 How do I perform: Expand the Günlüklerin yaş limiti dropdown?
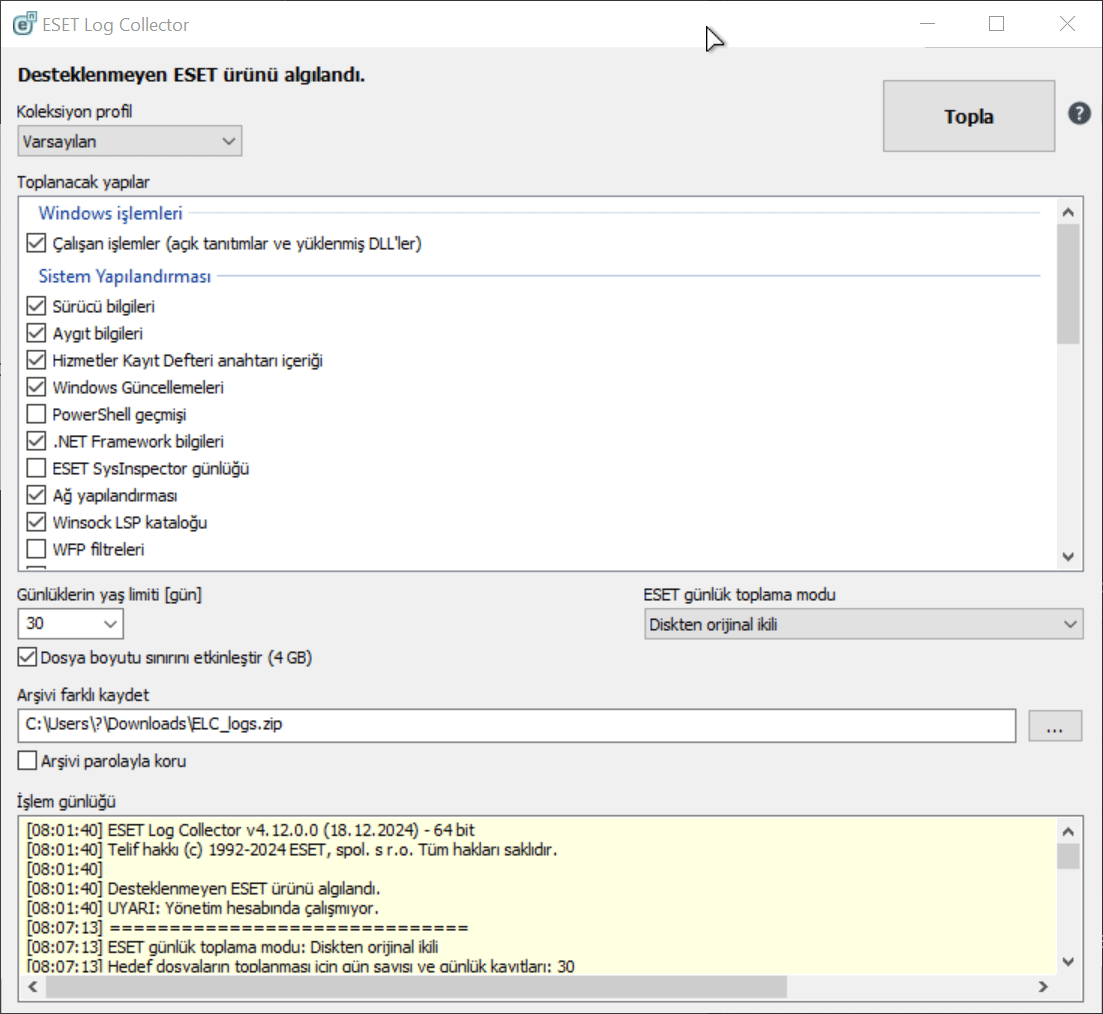coord(70,623)
